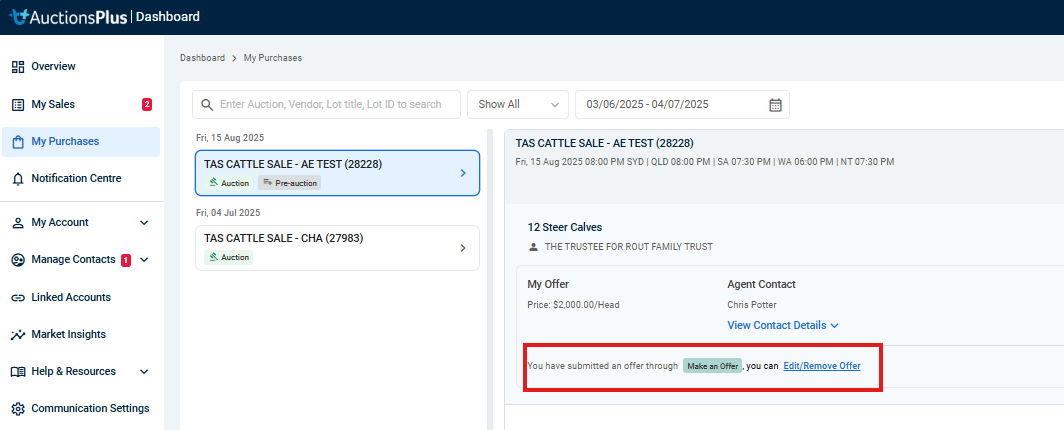Click the My Purchases breadcrumb

pos(273,58)
